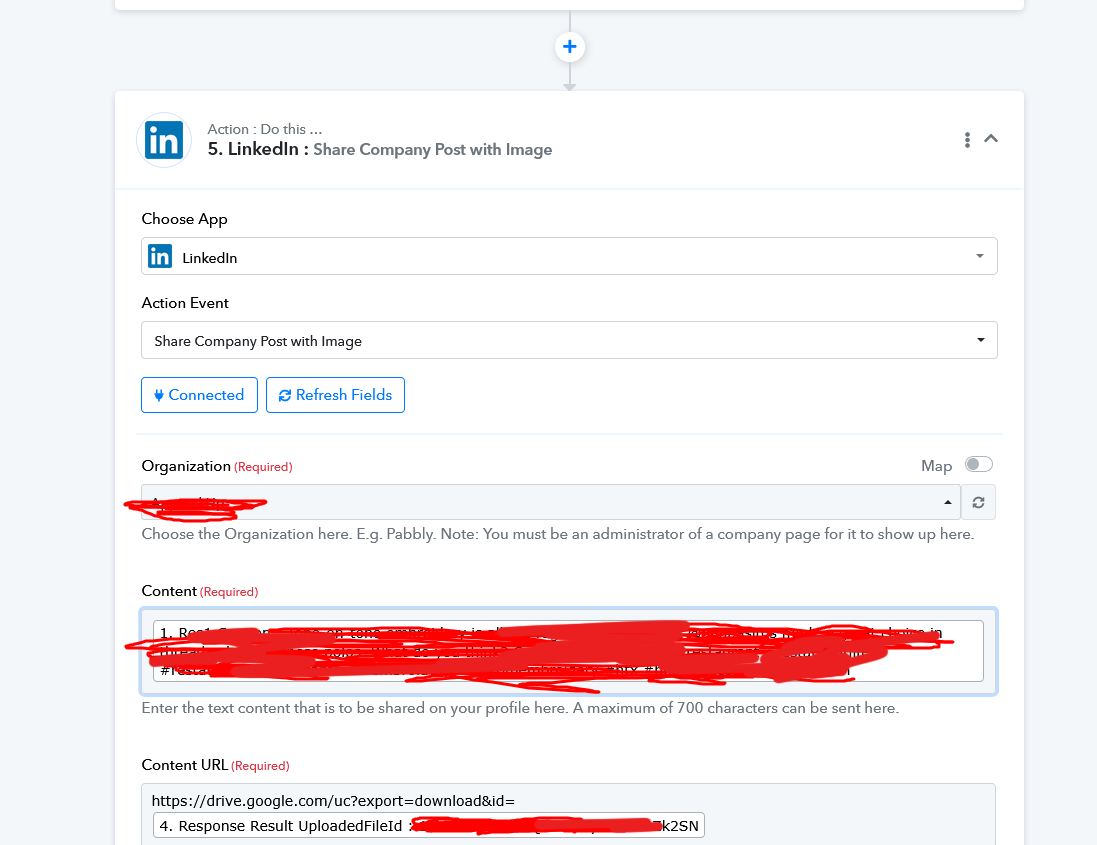1097x845 pixels.
Task: Click the 'Organization' field label
Action: point(186,466)
